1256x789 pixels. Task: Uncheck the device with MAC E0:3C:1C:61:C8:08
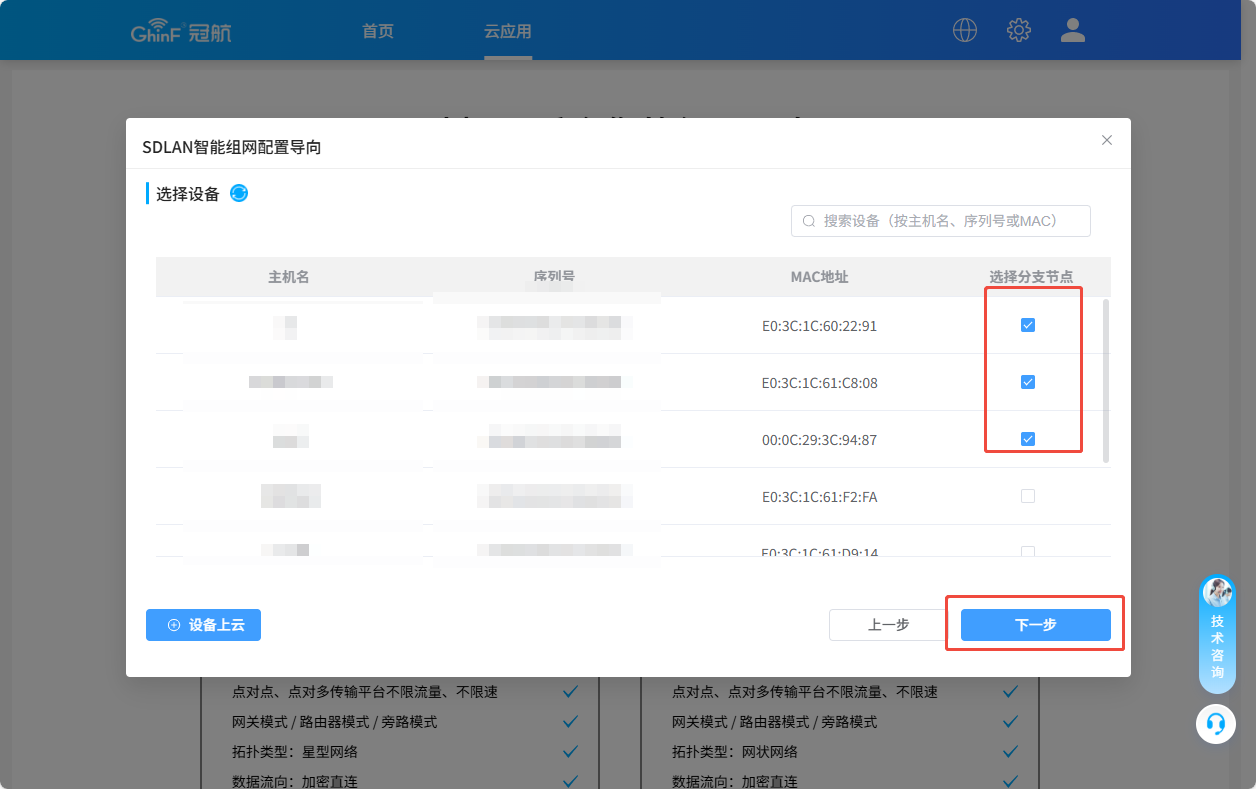point(1028,382)
